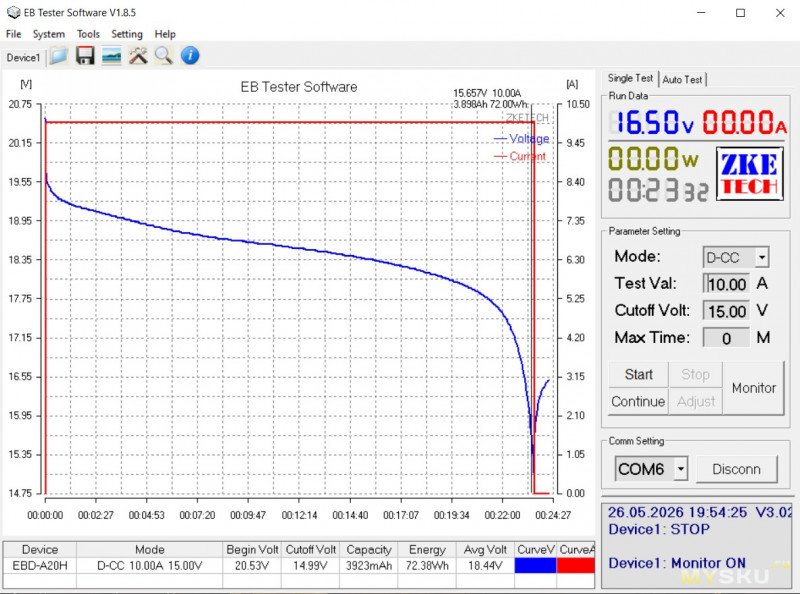Click the Max Time 0 input field

pyautogui.click(x=726, y=338)
